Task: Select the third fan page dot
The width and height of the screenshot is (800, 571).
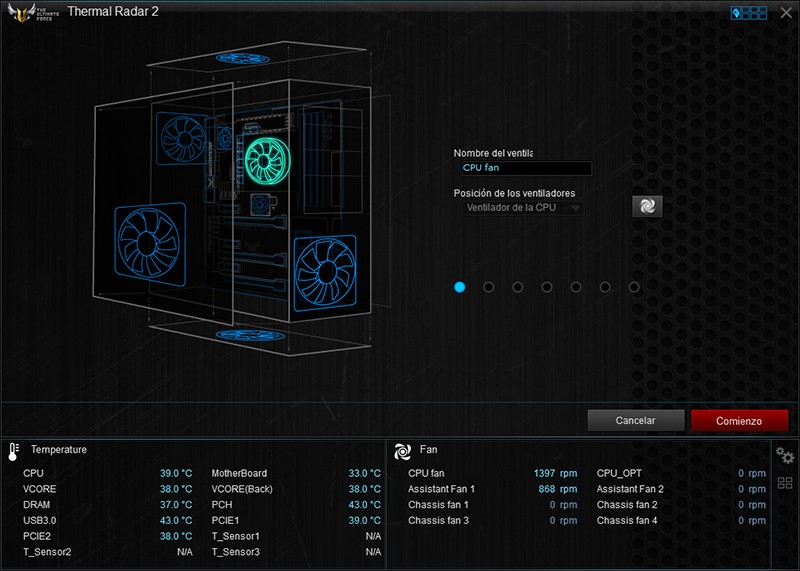Action: click(x=518, y=287)
